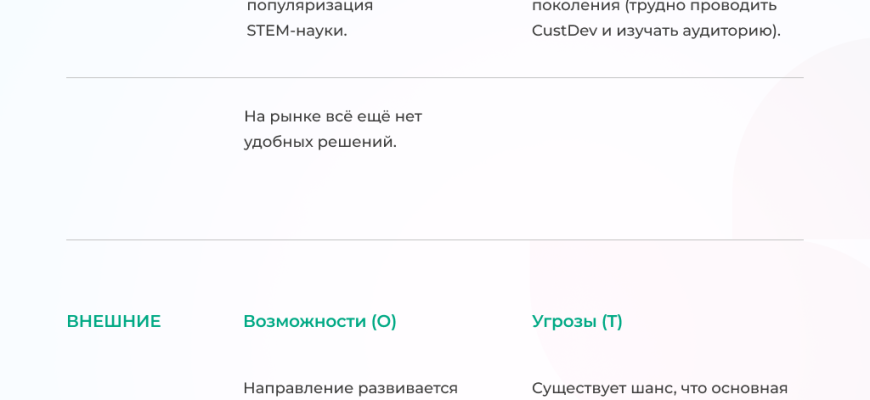Image resolution: width=870 pixels, height=400 pixels.
Task: Click the line На рынке всё ещё нет
Action: click(x=333, y=116)
